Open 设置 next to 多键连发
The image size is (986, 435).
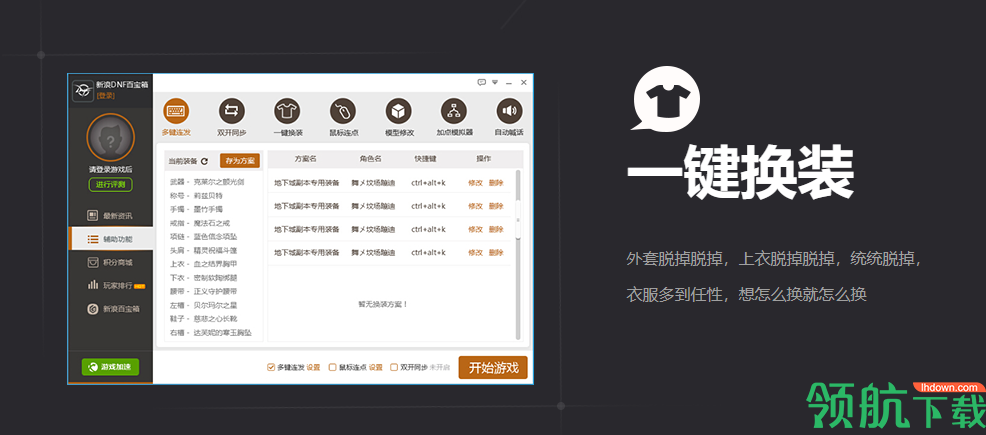[313, 367]
